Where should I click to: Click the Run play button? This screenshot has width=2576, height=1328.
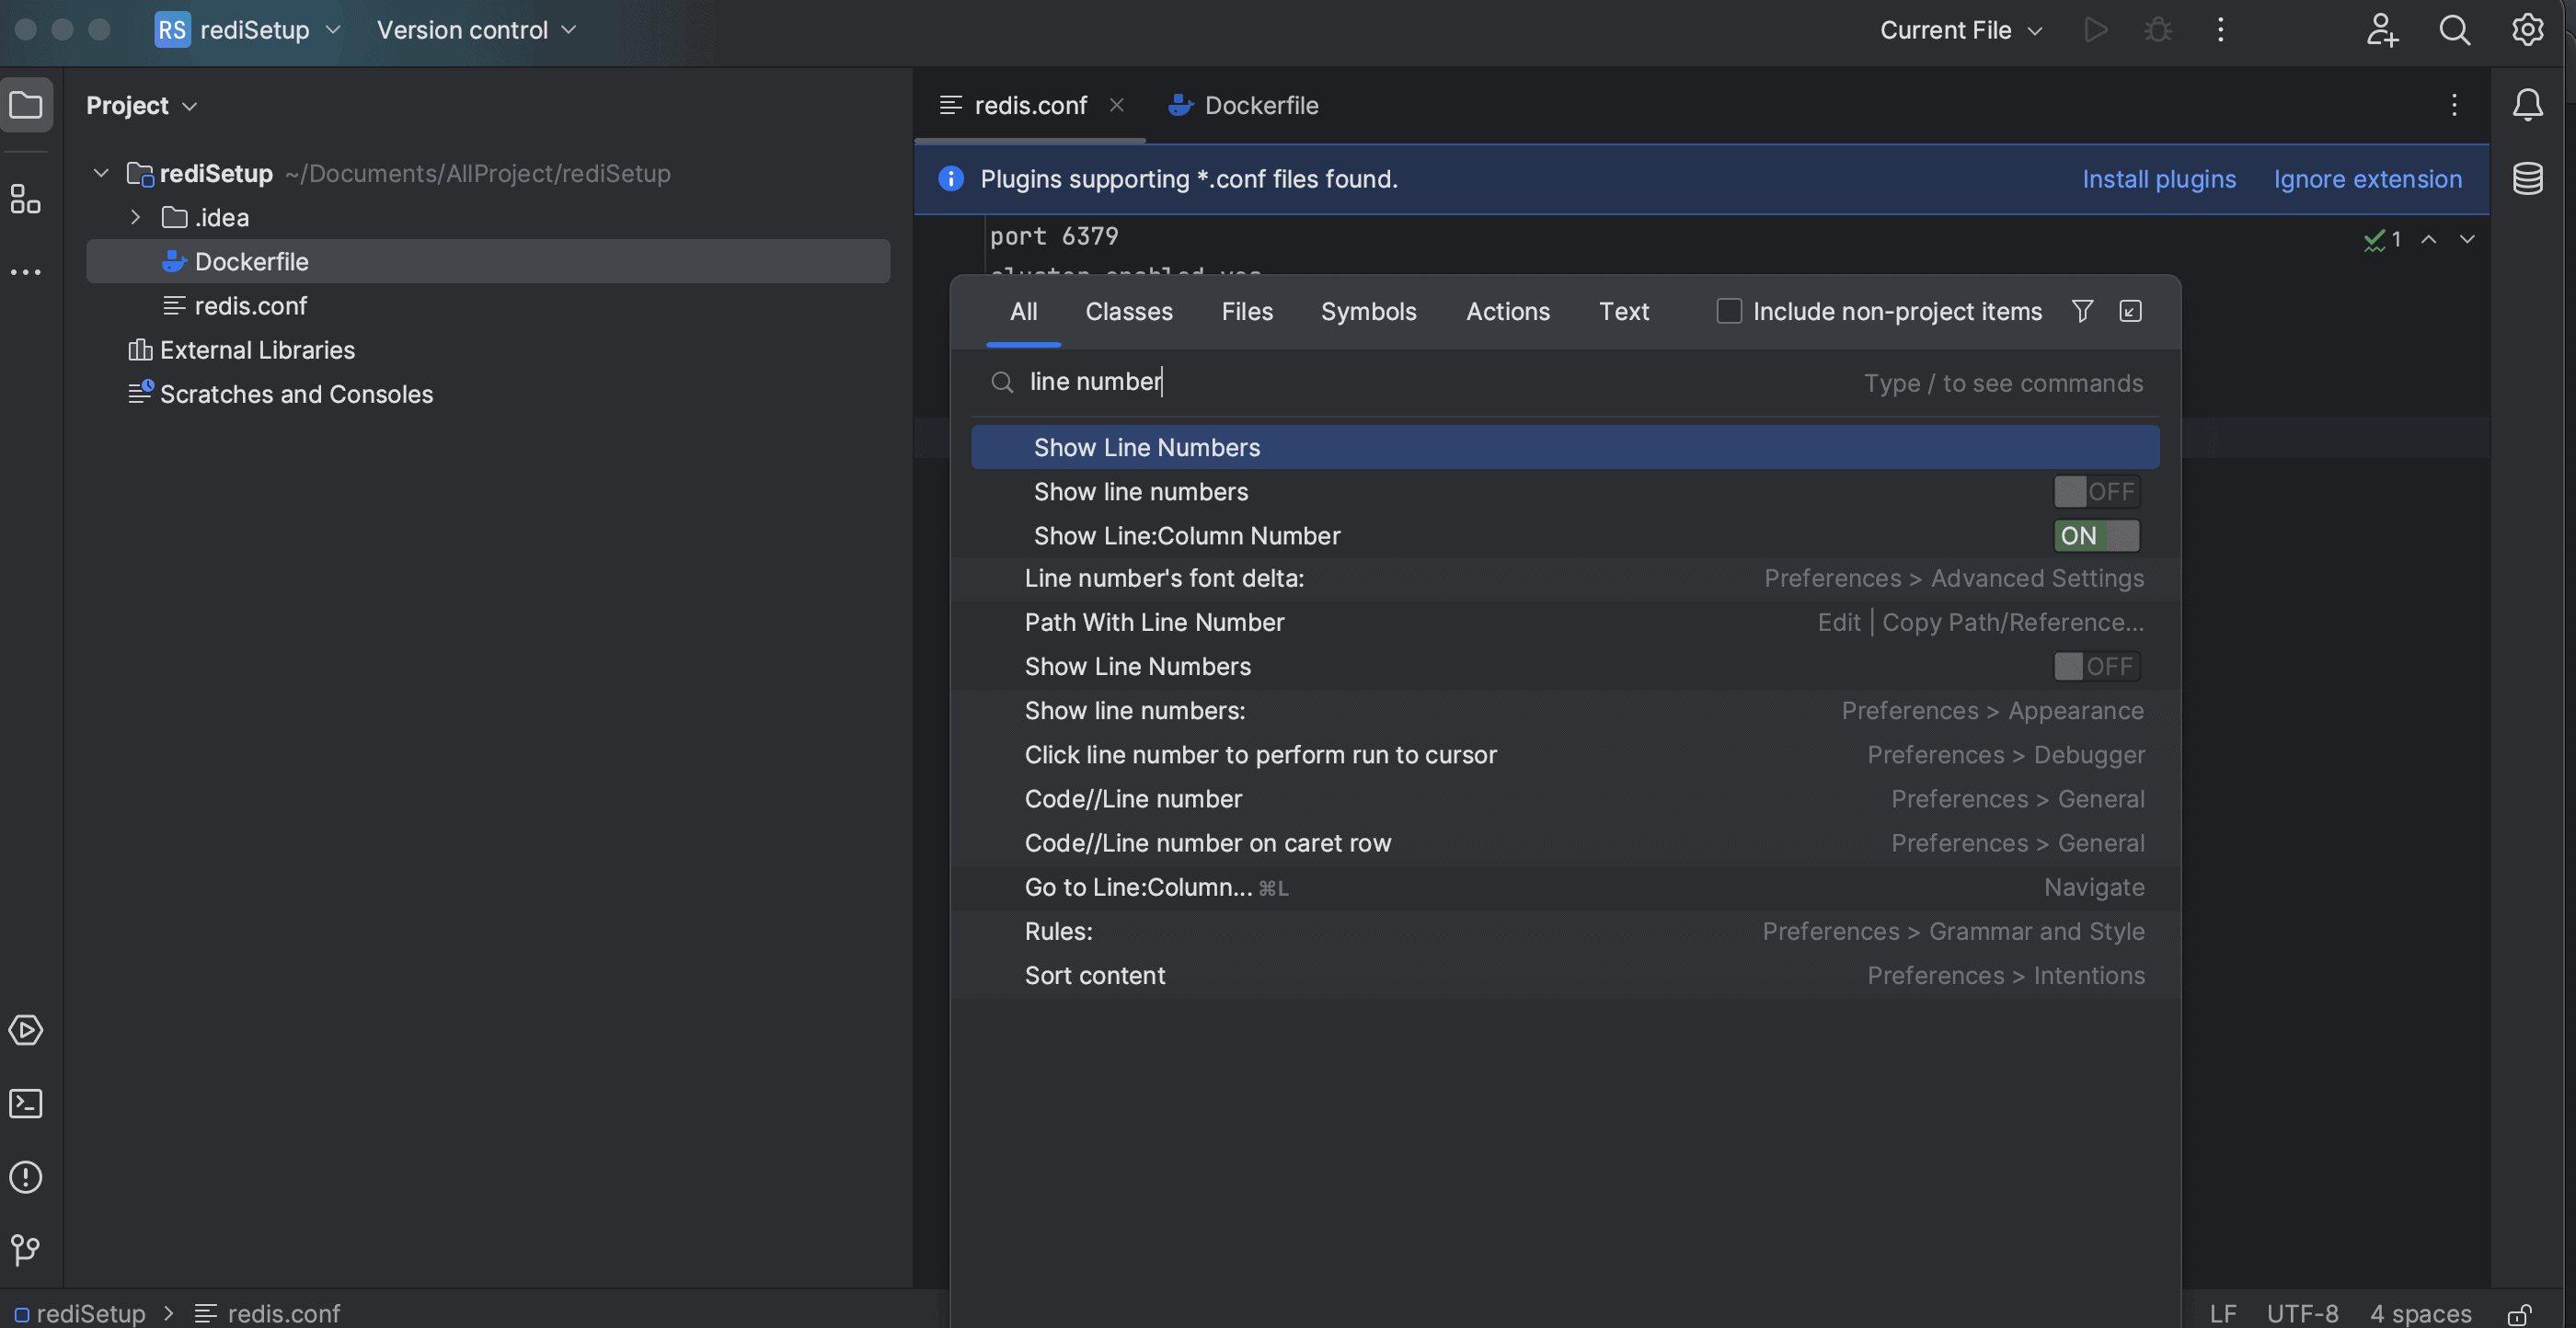pyautogui.click(x=2096, y=30)
